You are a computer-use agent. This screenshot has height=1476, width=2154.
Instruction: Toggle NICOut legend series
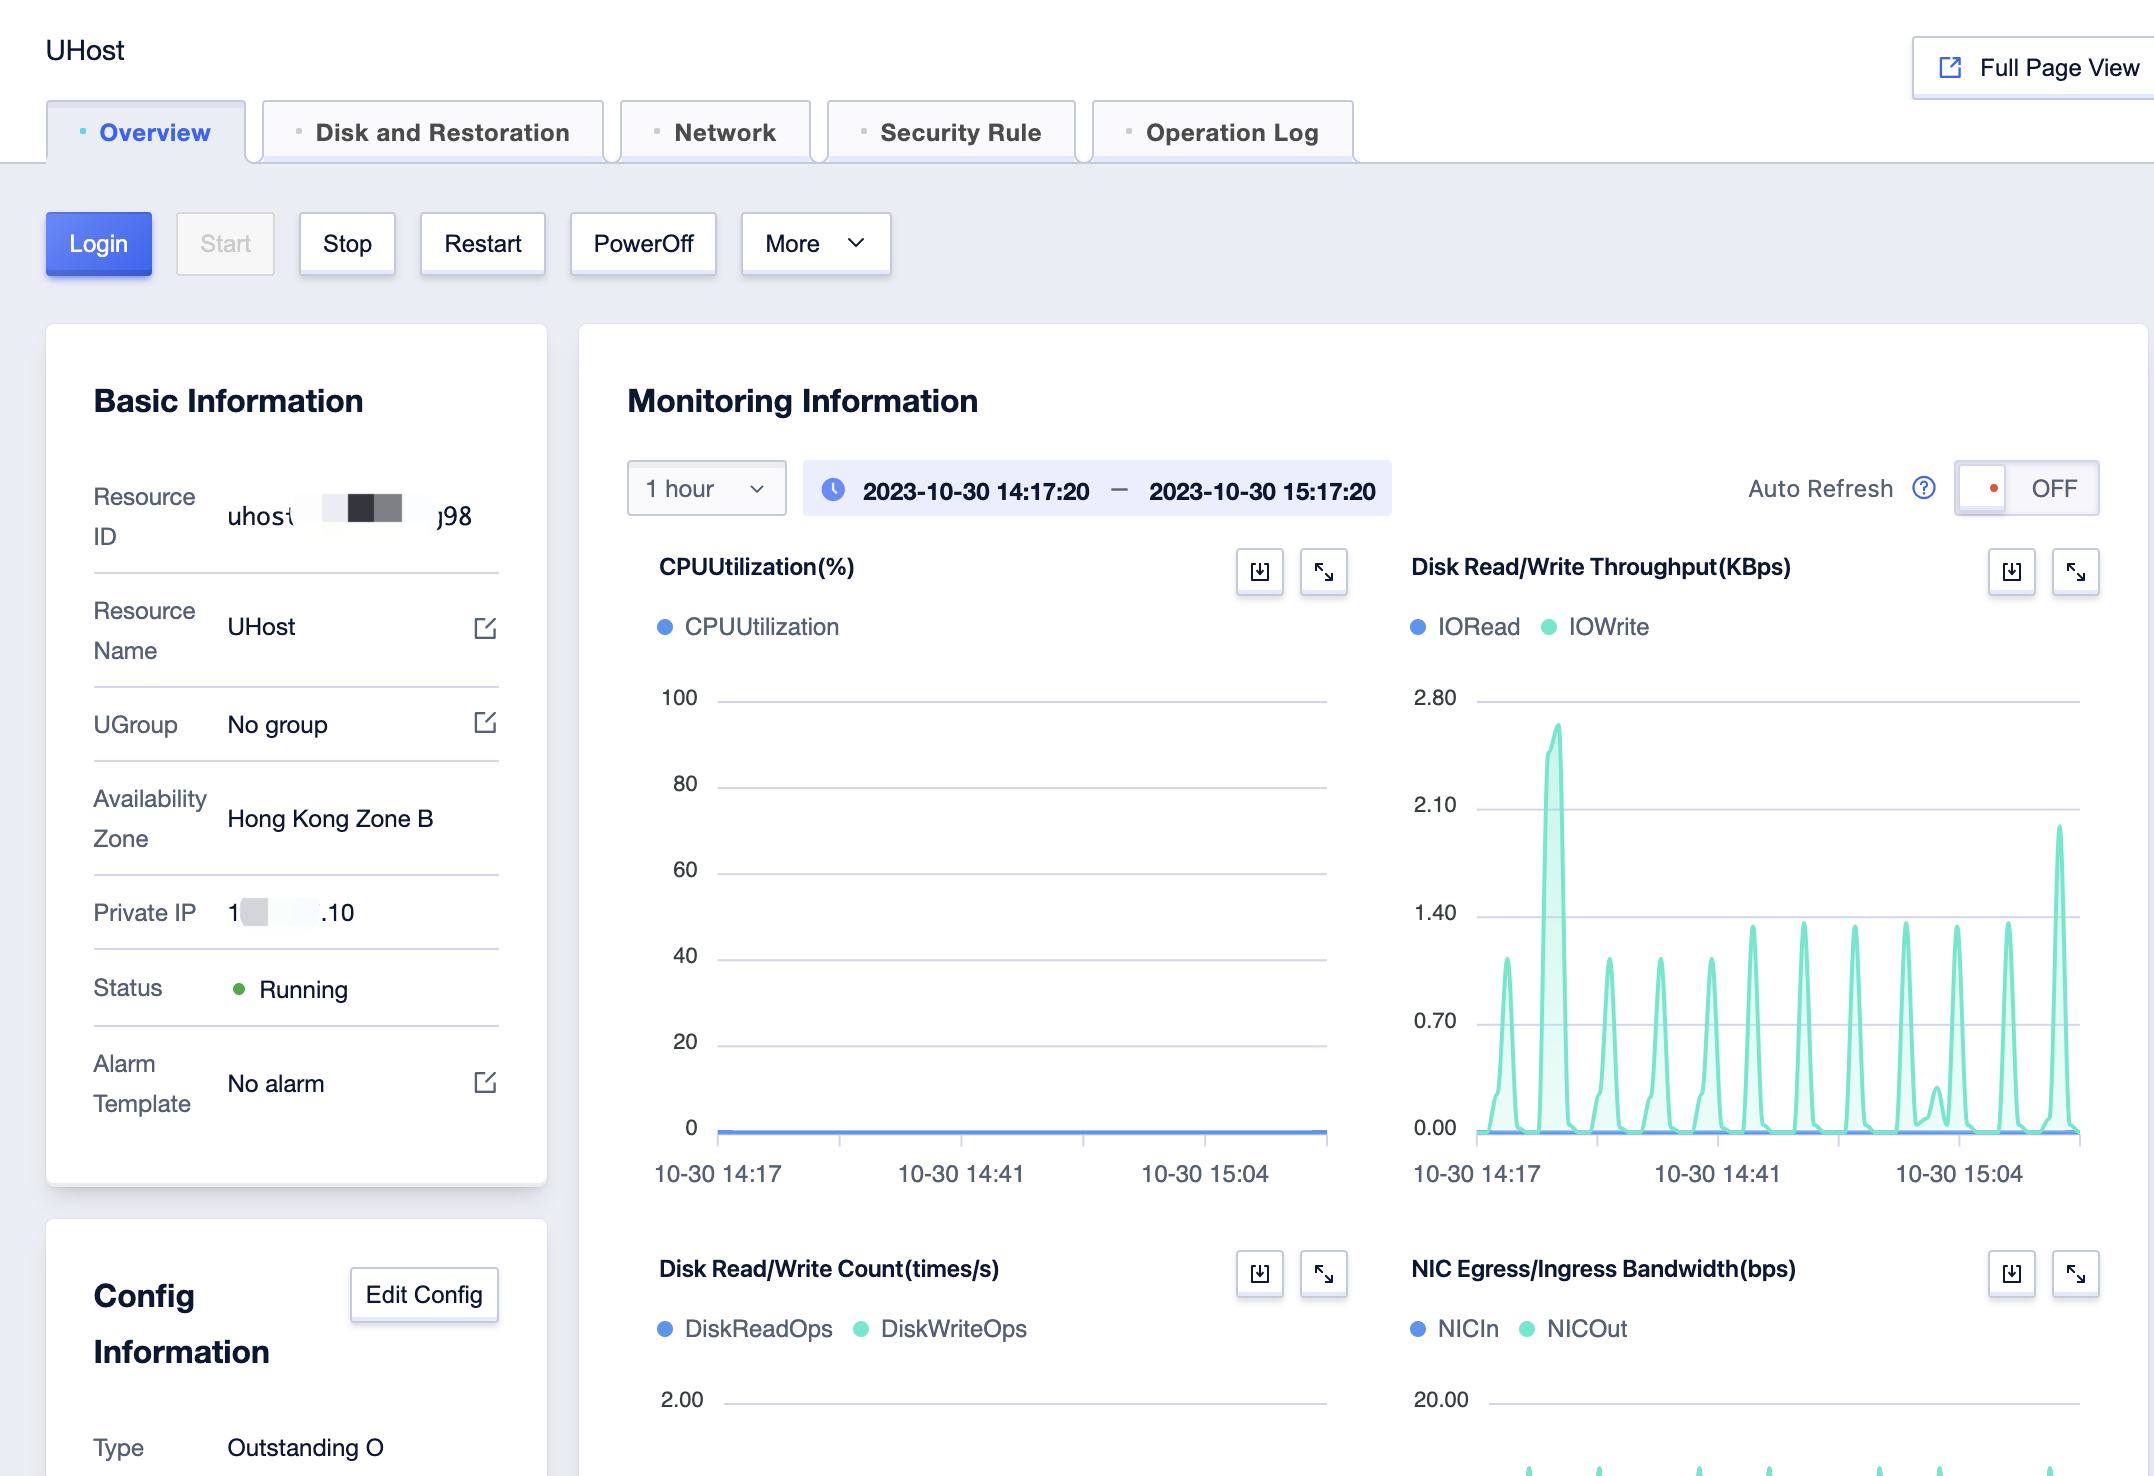[x=1573, y=1329]
